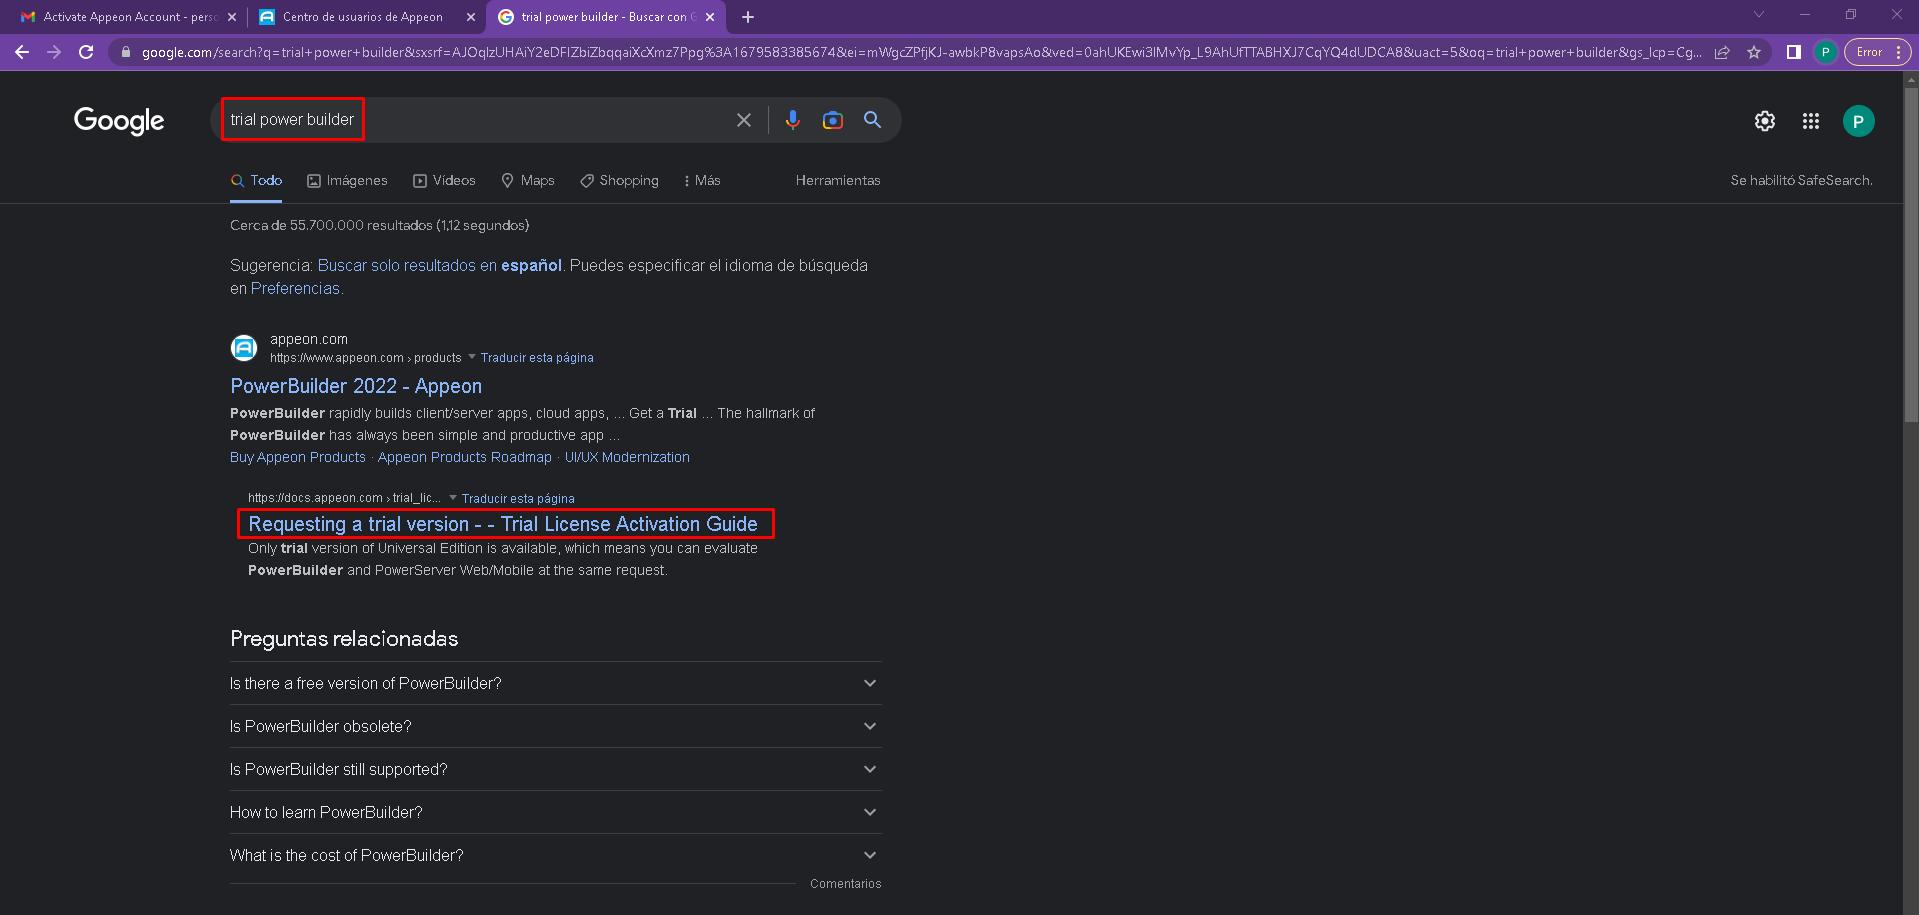Open the Más search filters dropdown

[702, 181]
